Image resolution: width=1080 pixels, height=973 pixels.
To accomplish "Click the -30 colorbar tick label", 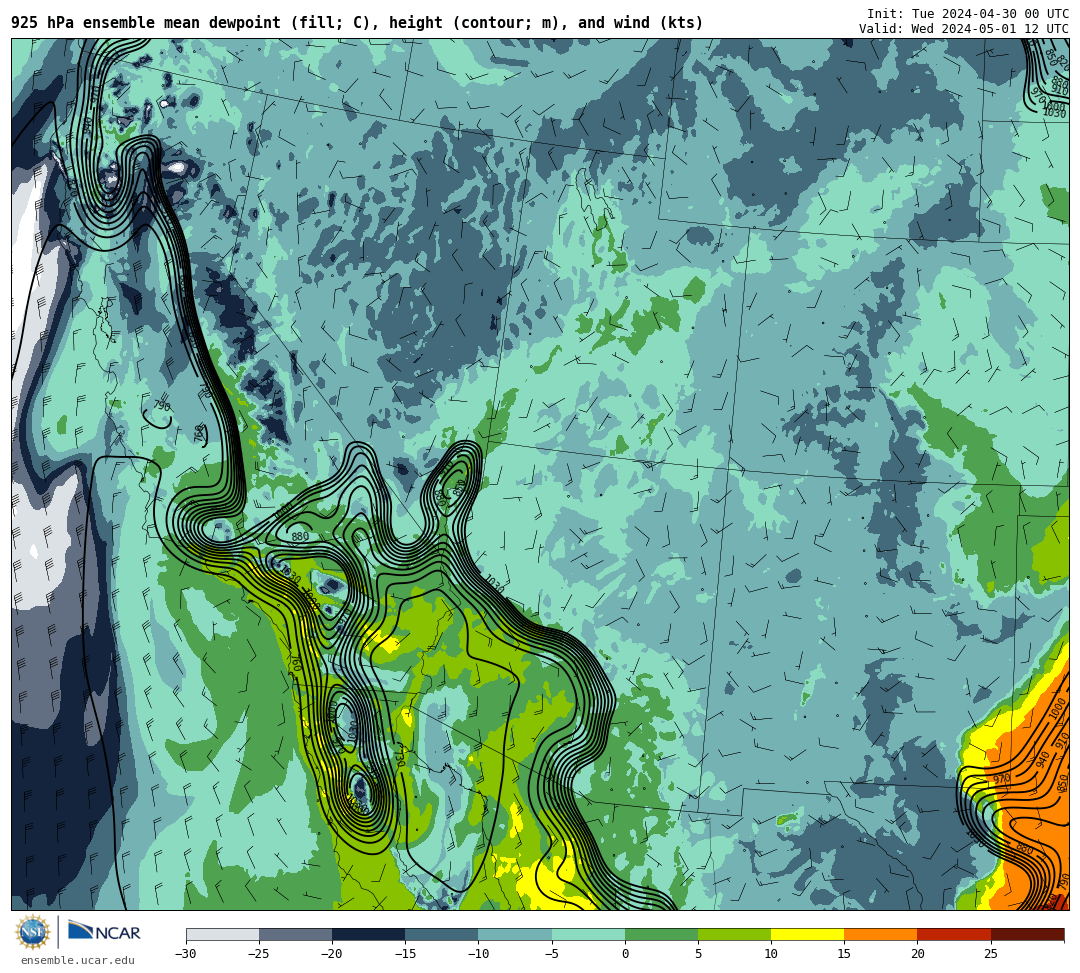I will (186, 954).
